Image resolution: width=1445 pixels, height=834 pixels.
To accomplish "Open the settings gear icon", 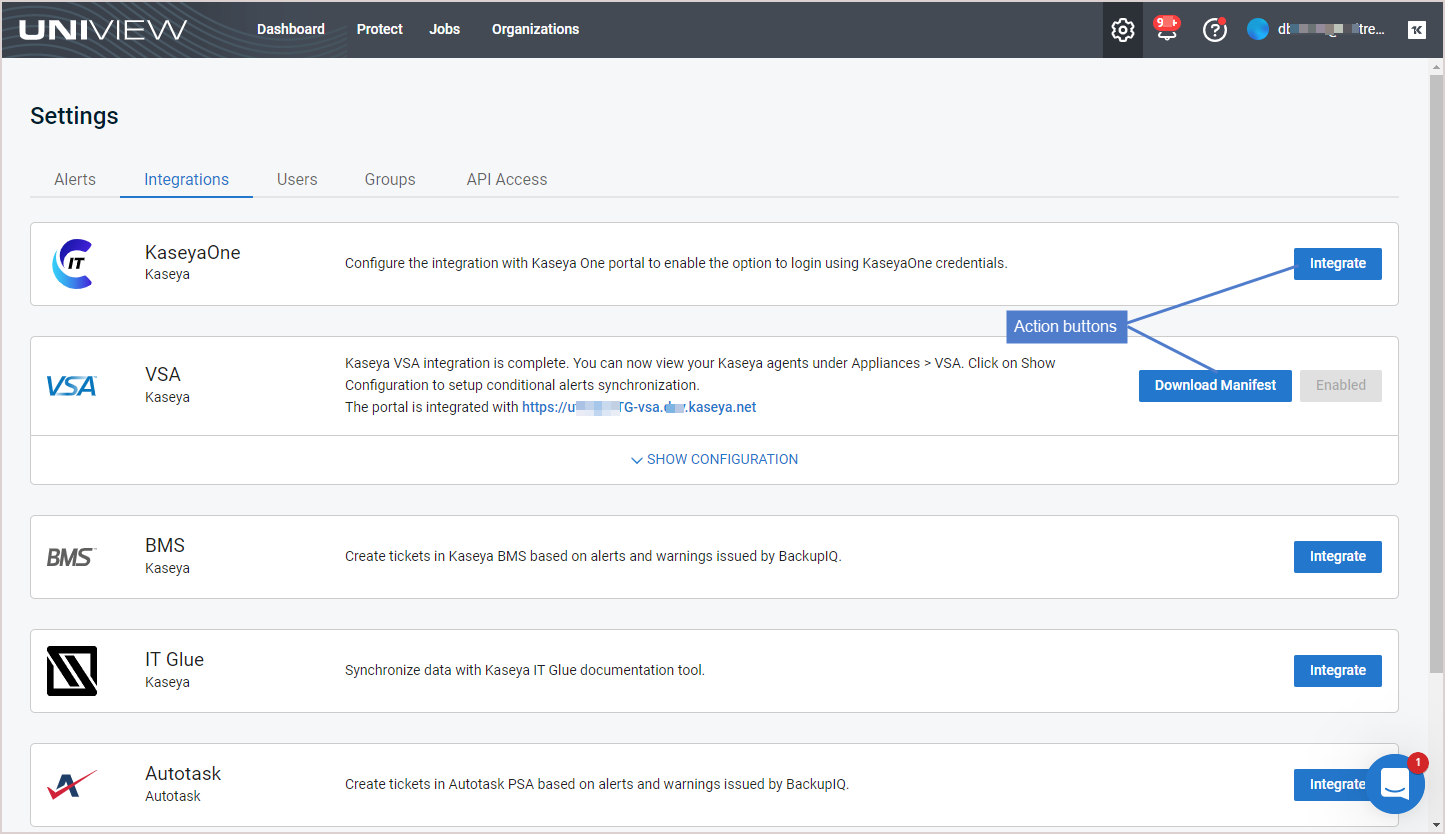I will coord(1122,30).
